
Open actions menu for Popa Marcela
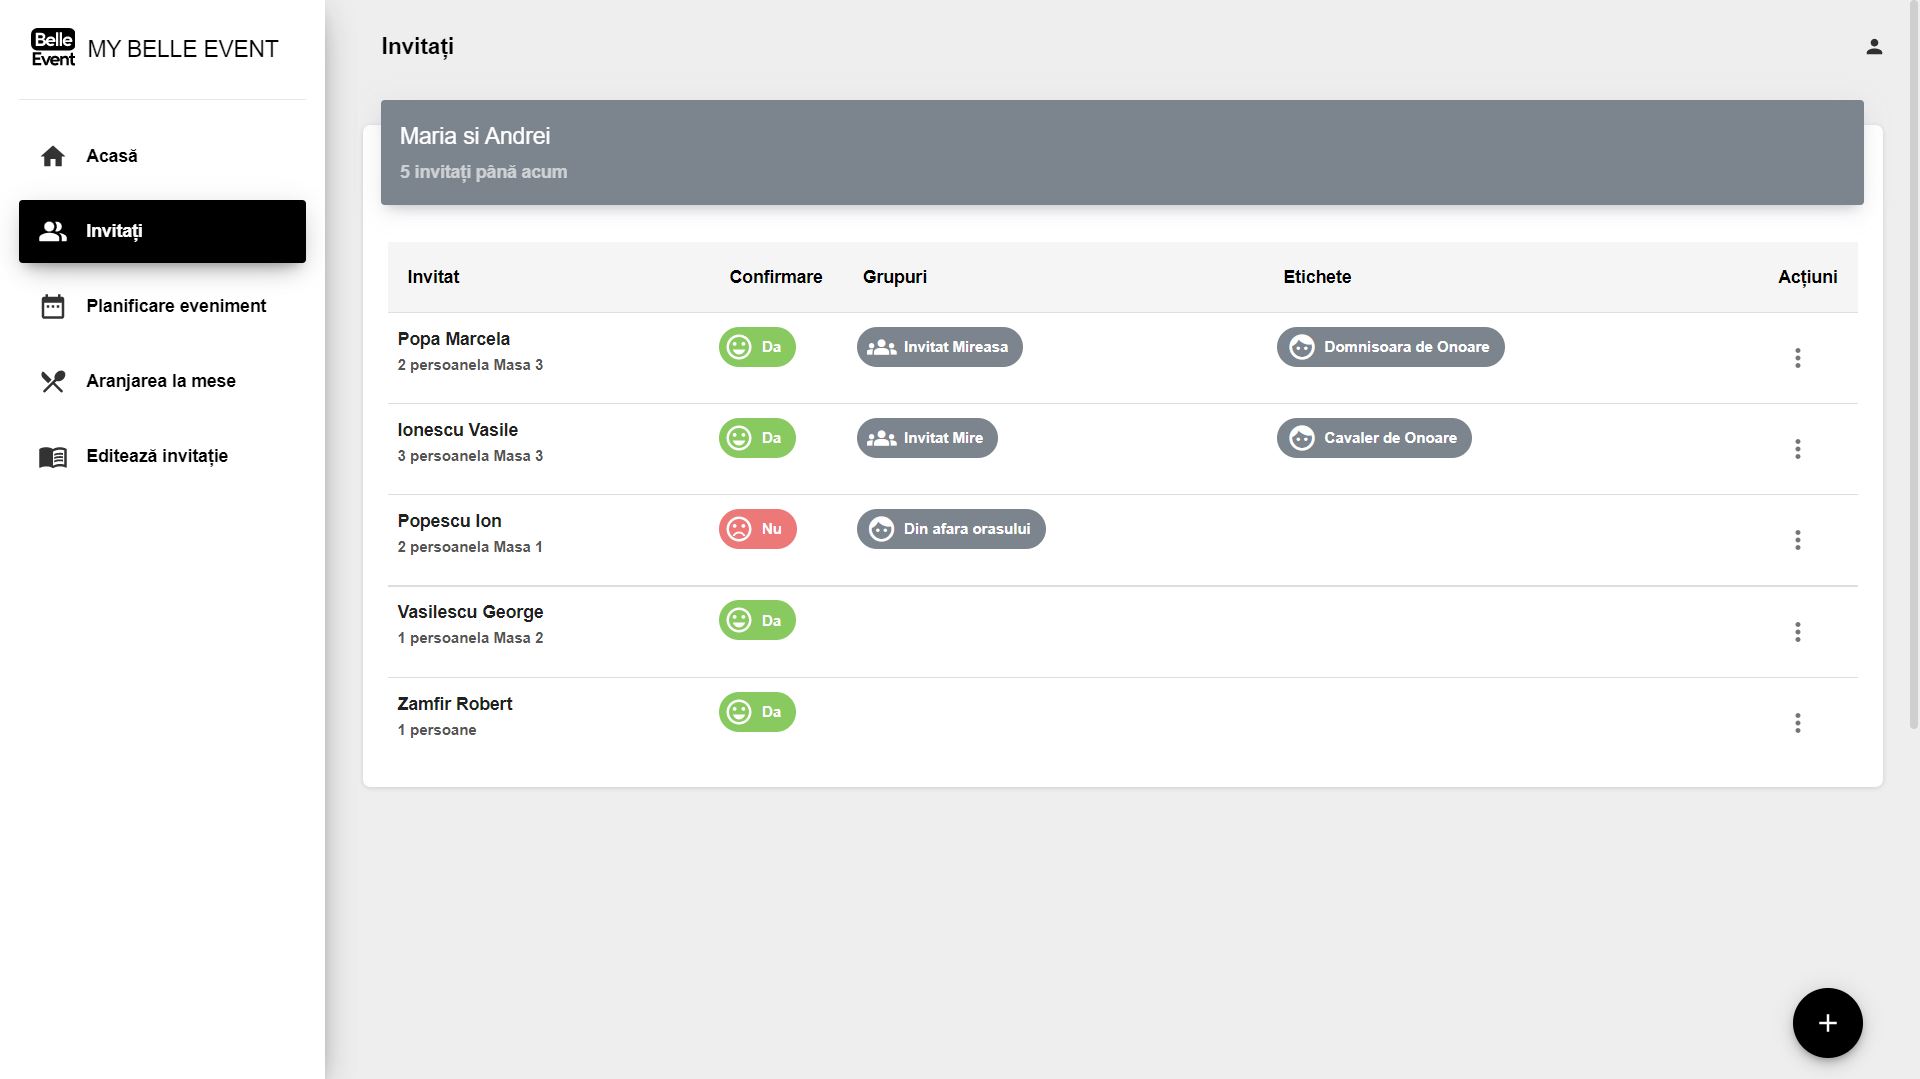(x=1797, y=358)
